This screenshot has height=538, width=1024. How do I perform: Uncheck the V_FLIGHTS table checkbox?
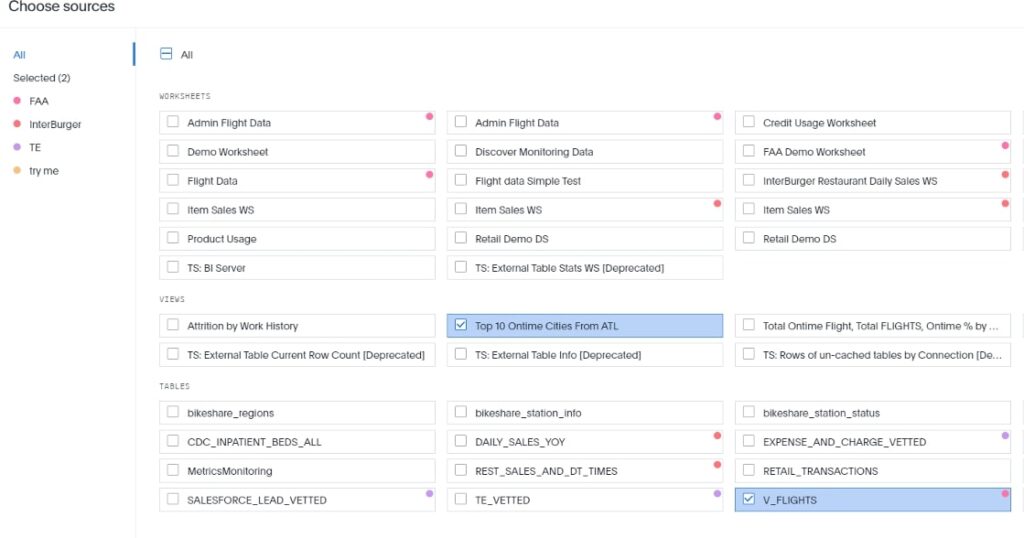pyautogui.click(x=749, y=500)
